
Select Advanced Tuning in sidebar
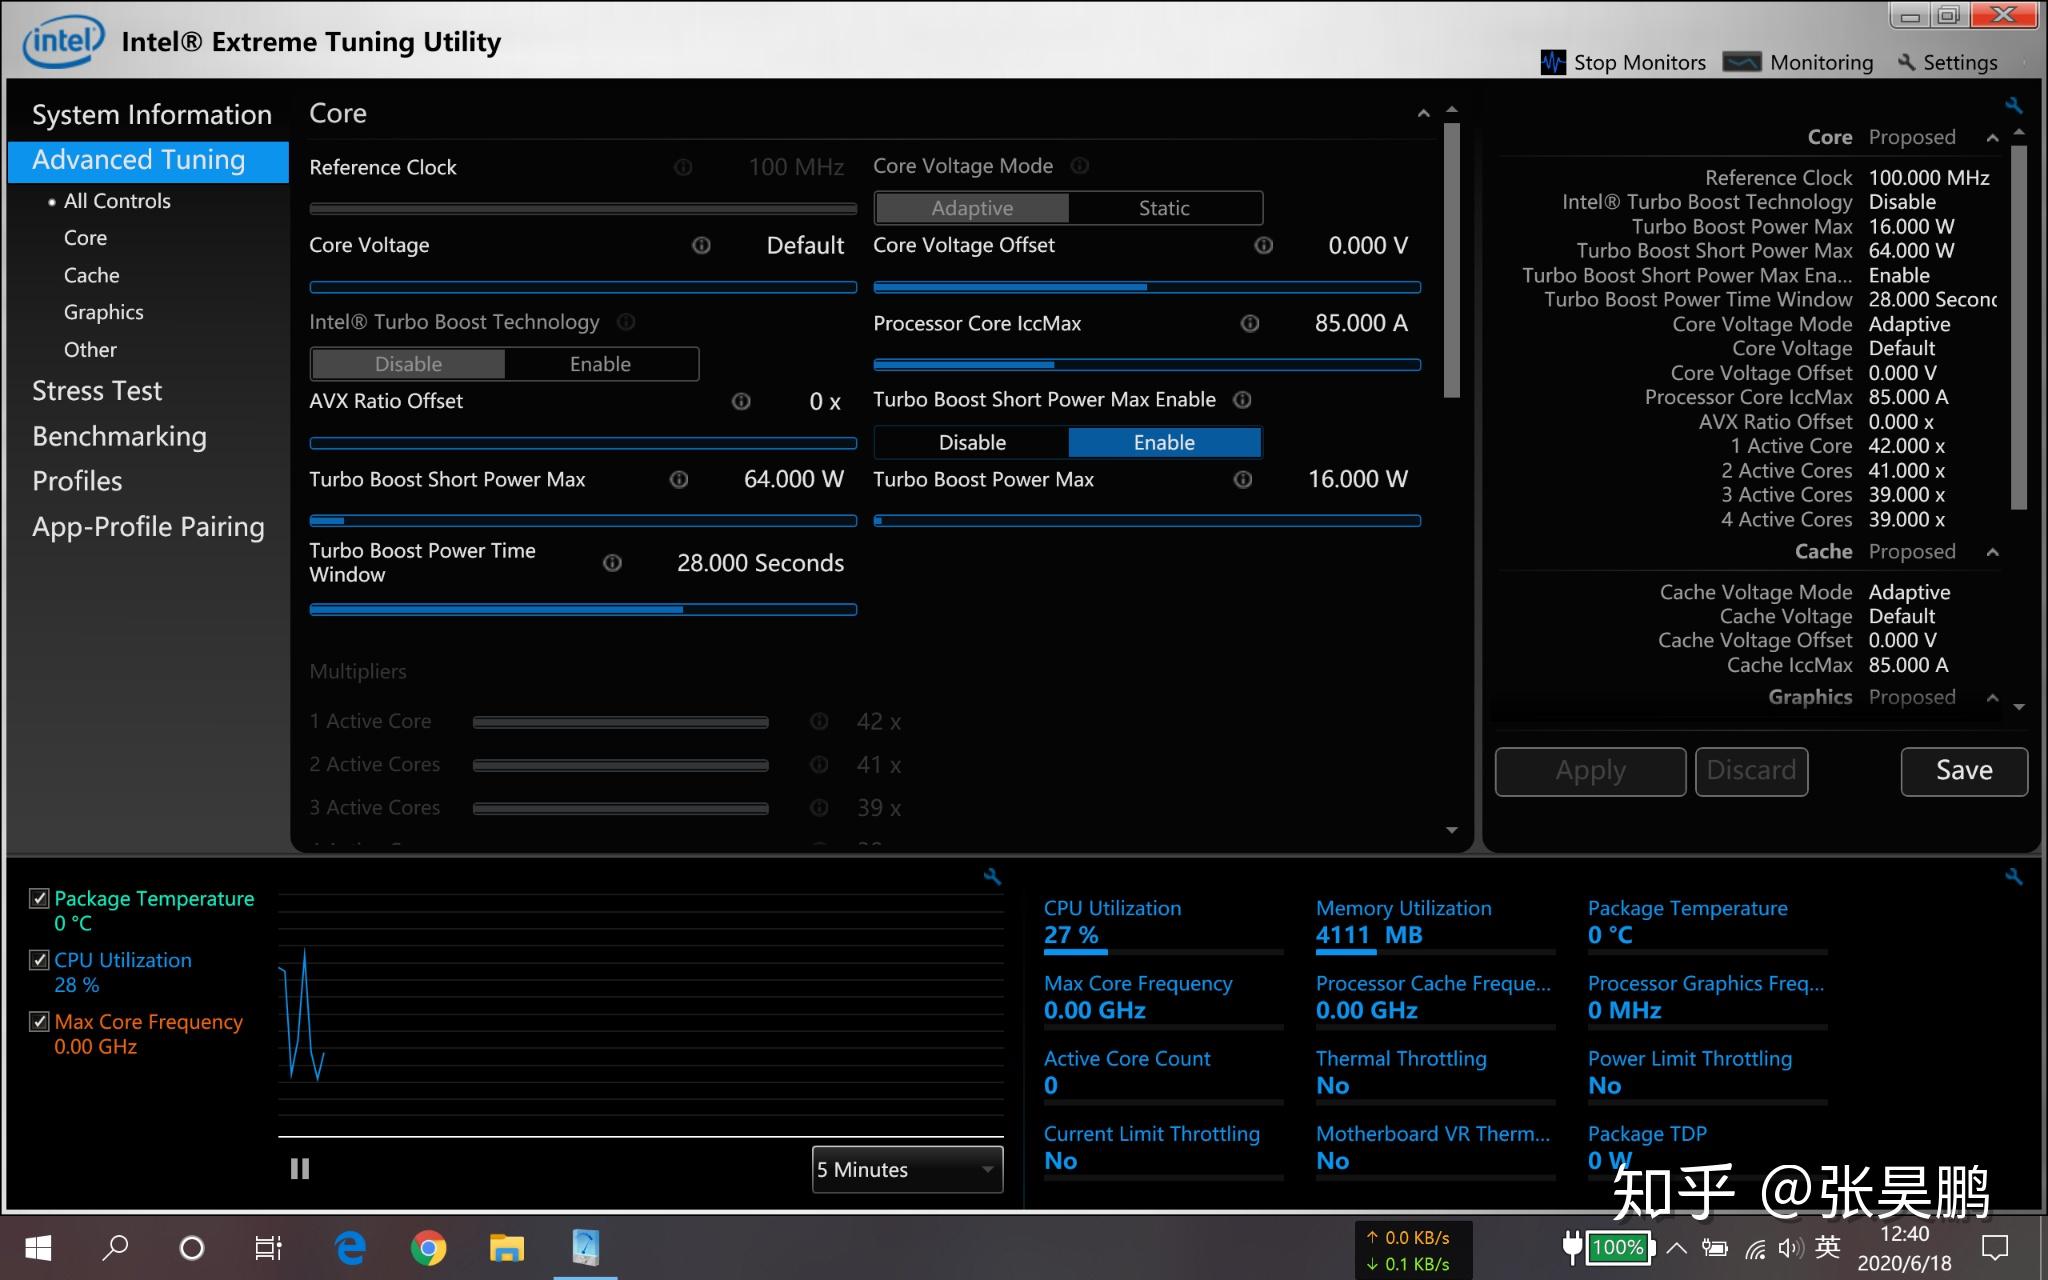[148, 161]
